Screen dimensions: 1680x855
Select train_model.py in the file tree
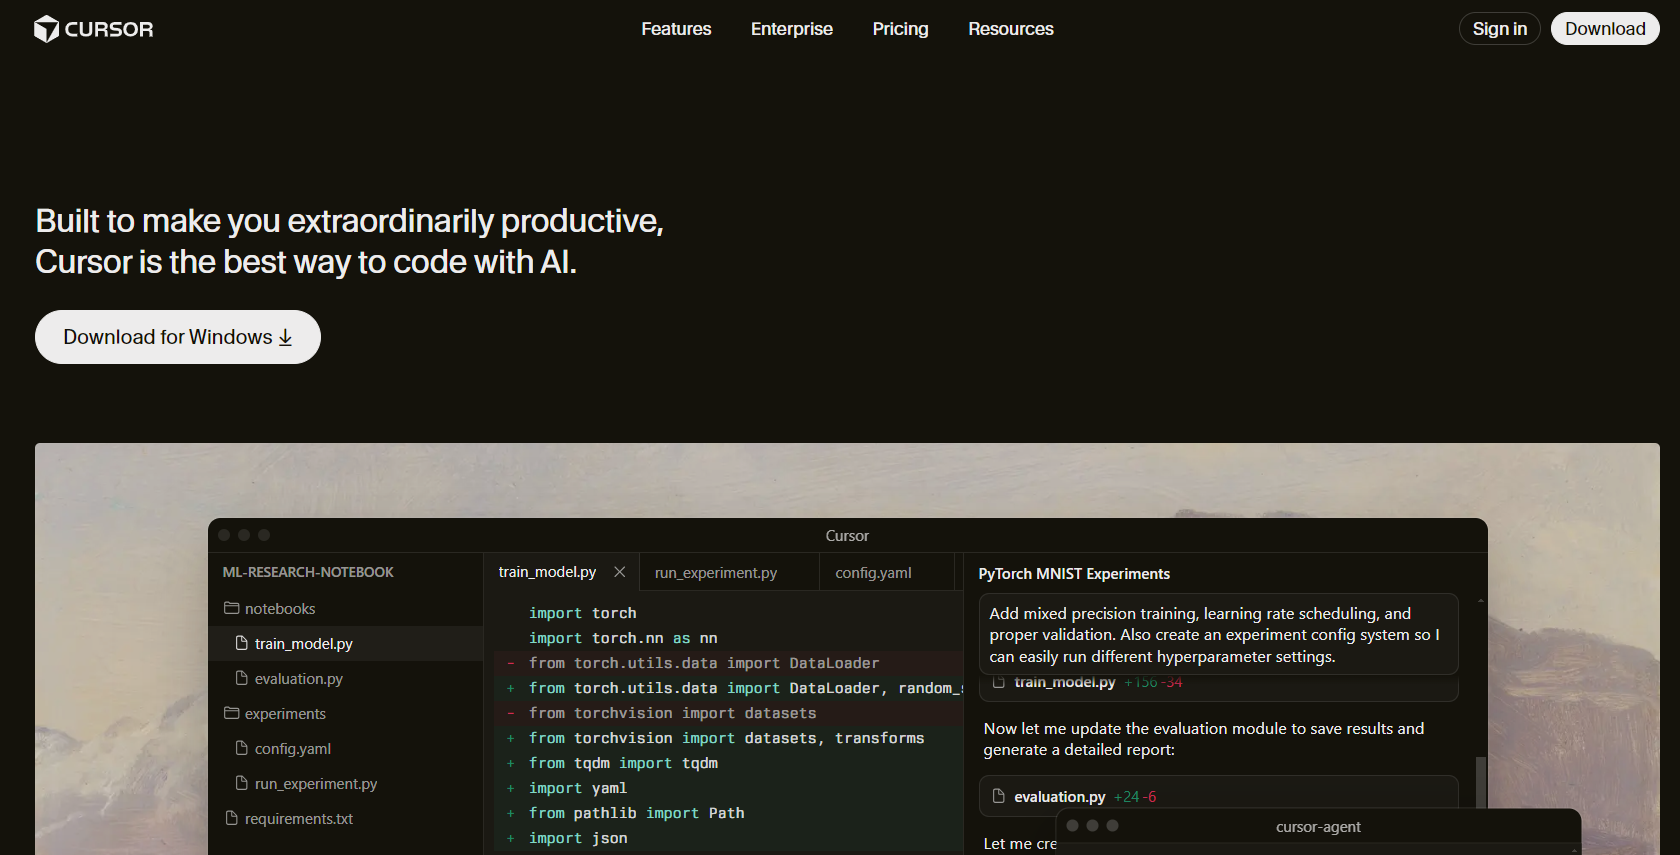(303, 644)
